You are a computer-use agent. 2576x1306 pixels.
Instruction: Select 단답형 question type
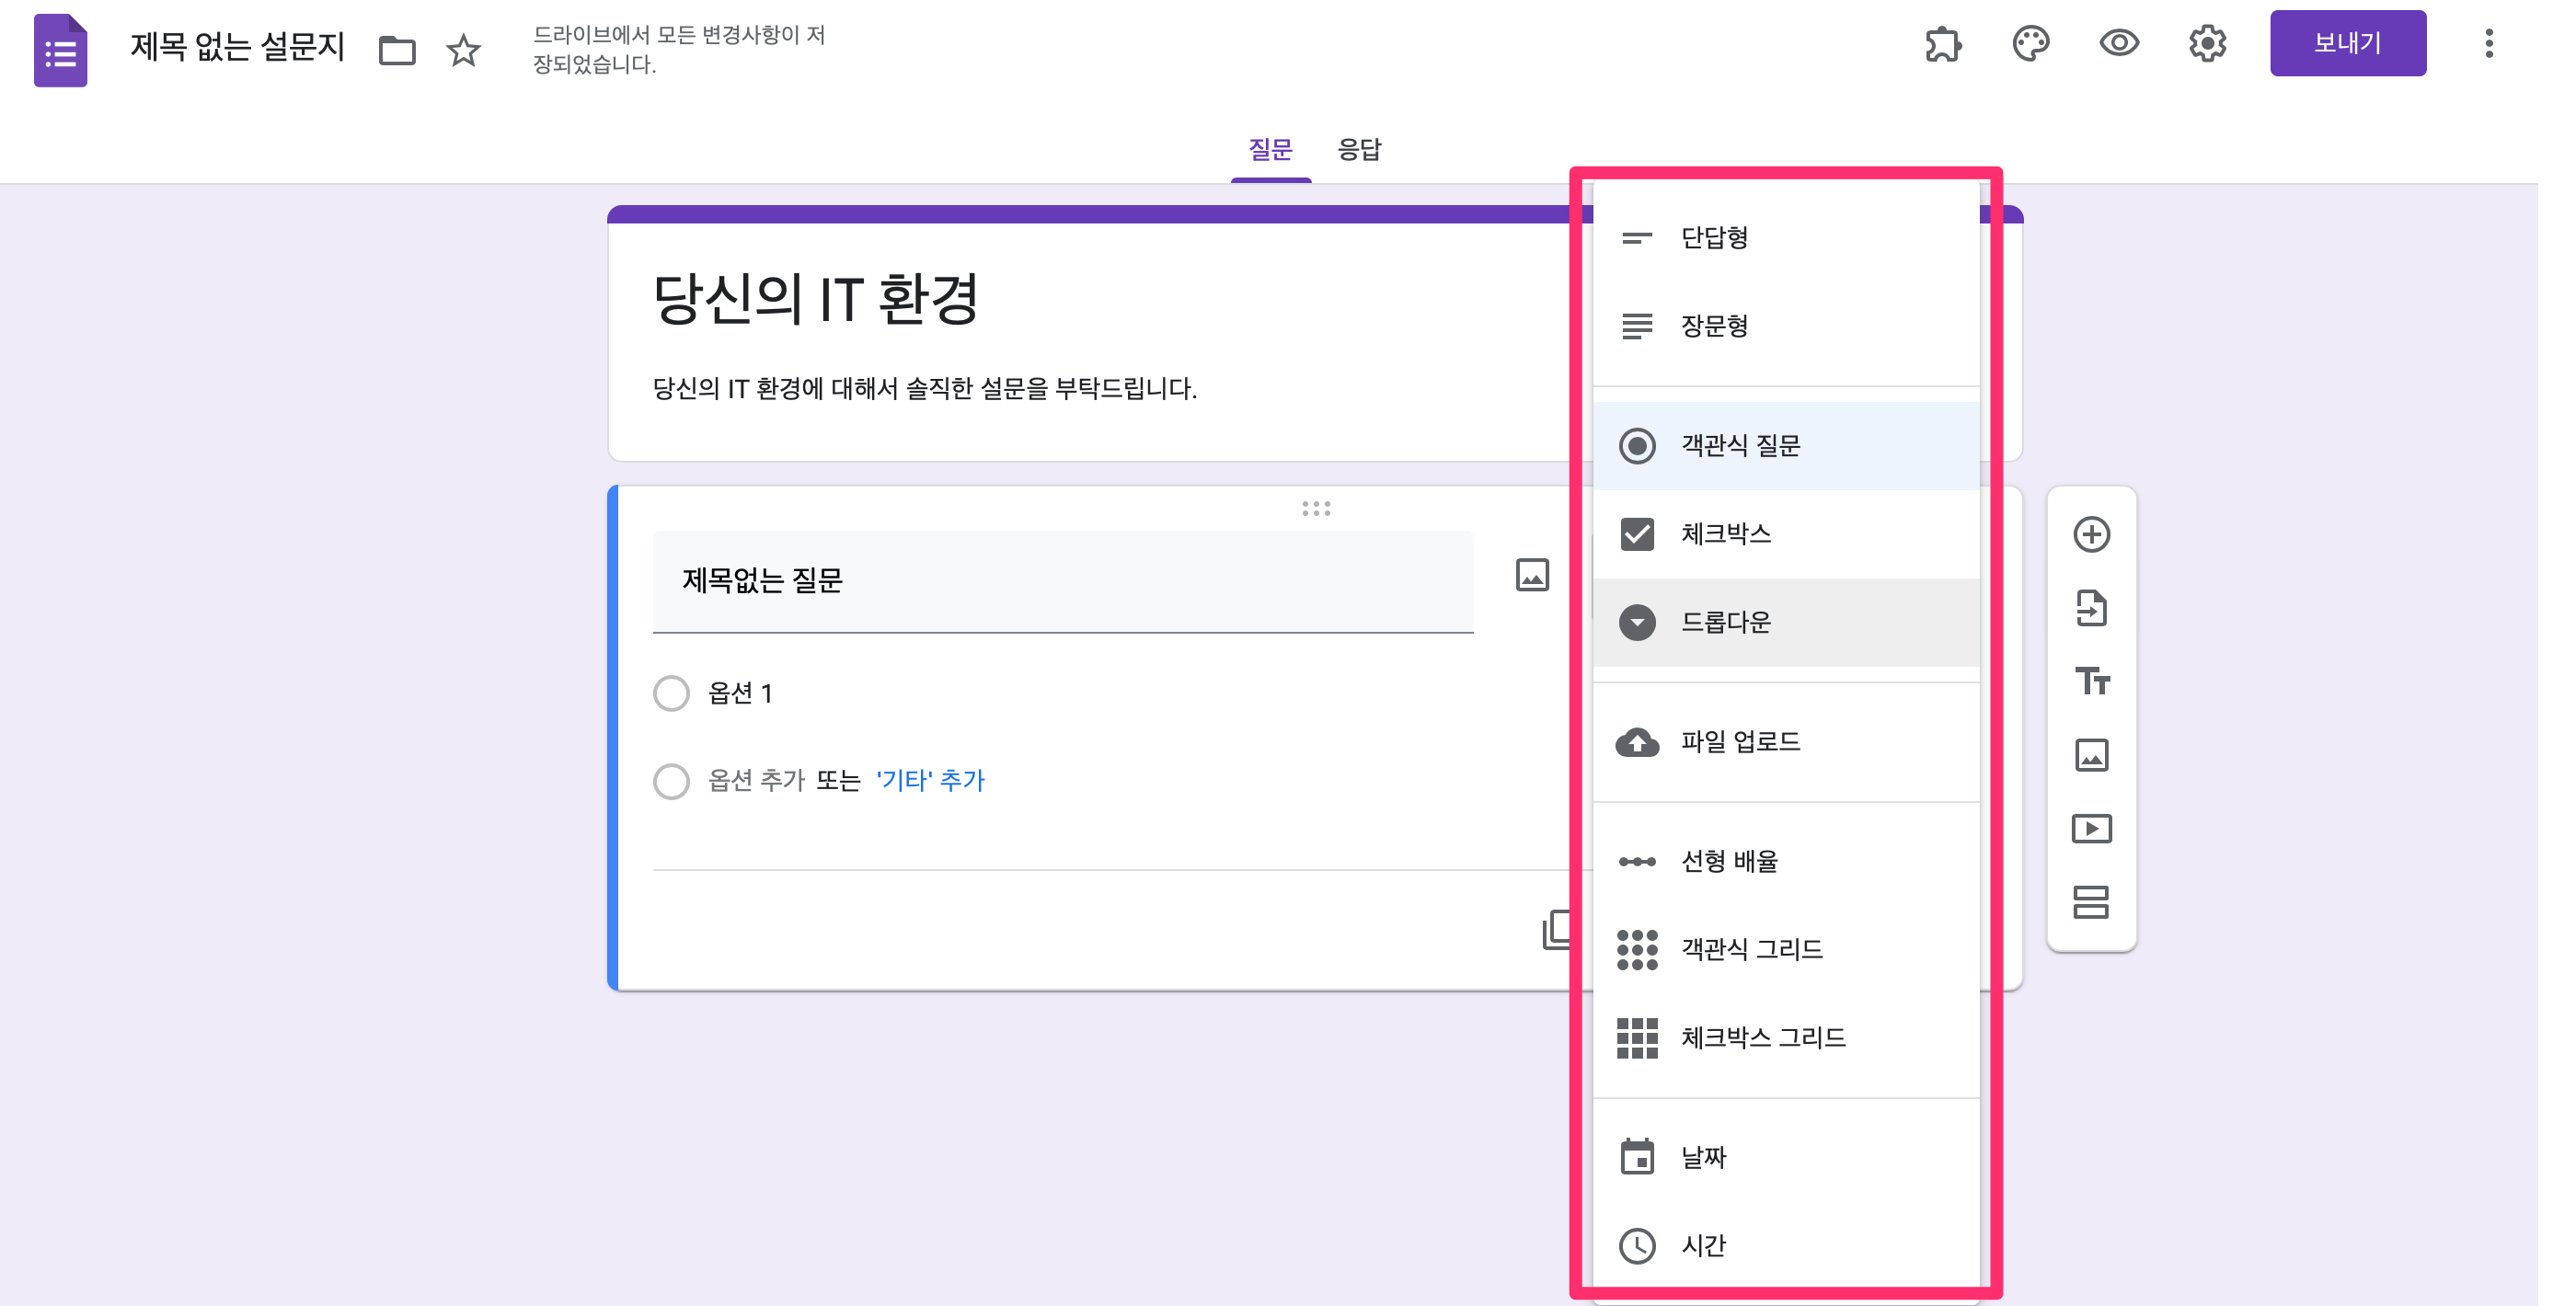click(x=1714, y=238)
